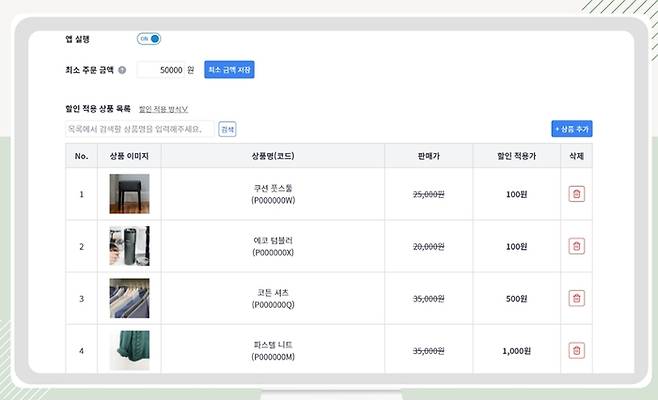Image resolution: width=658 pixels, height=400 pixels.
Task: Focus the minimum order amount field showing 50000
Action: tap(161, 70)
